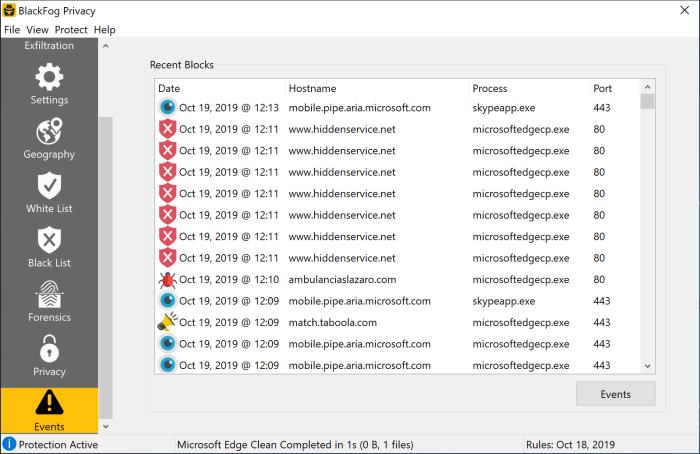Open the Privacy padlock section
Screen dimensions: 700x454
(x=49, y=356)
